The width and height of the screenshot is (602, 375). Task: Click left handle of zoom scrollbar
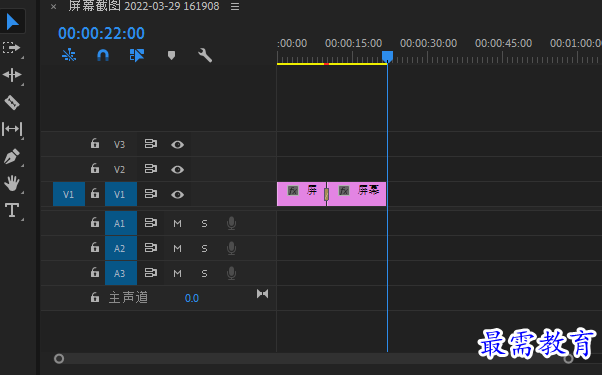pos(59,358)
